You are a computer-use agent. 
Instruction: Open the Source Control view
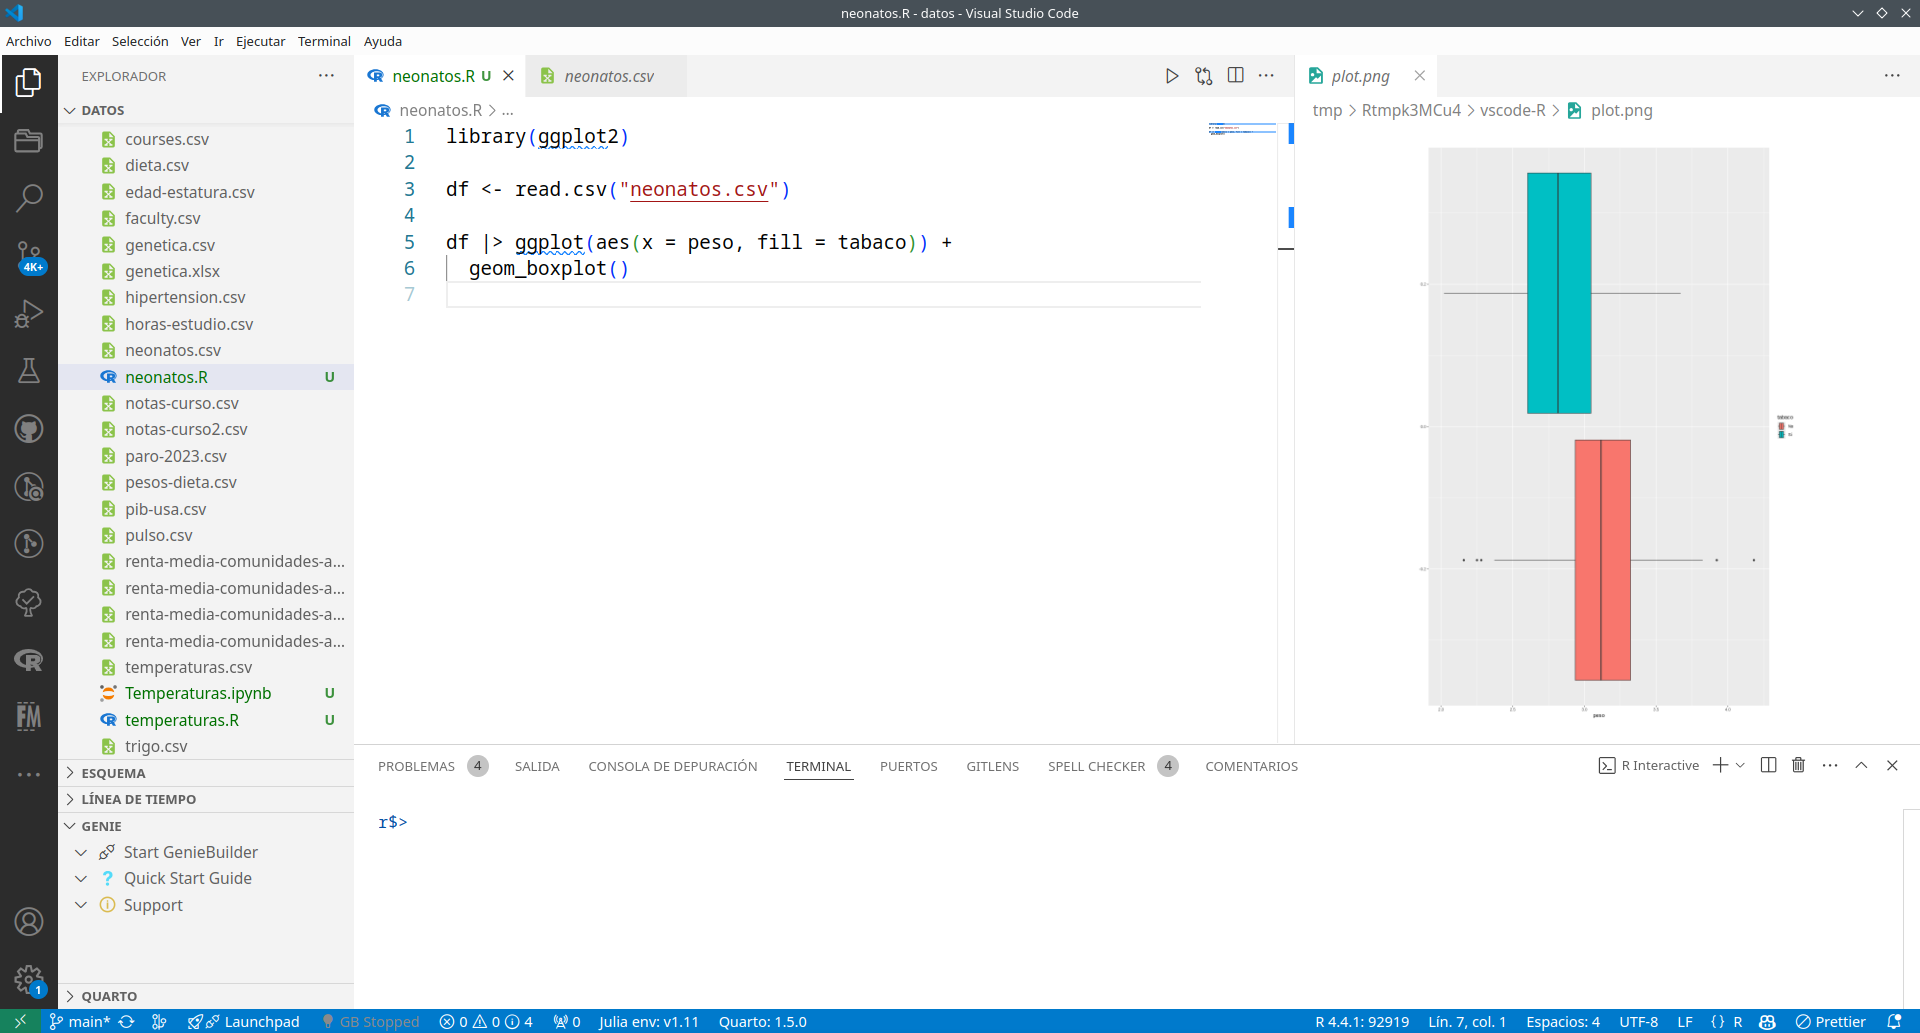[x=29, y=256]
